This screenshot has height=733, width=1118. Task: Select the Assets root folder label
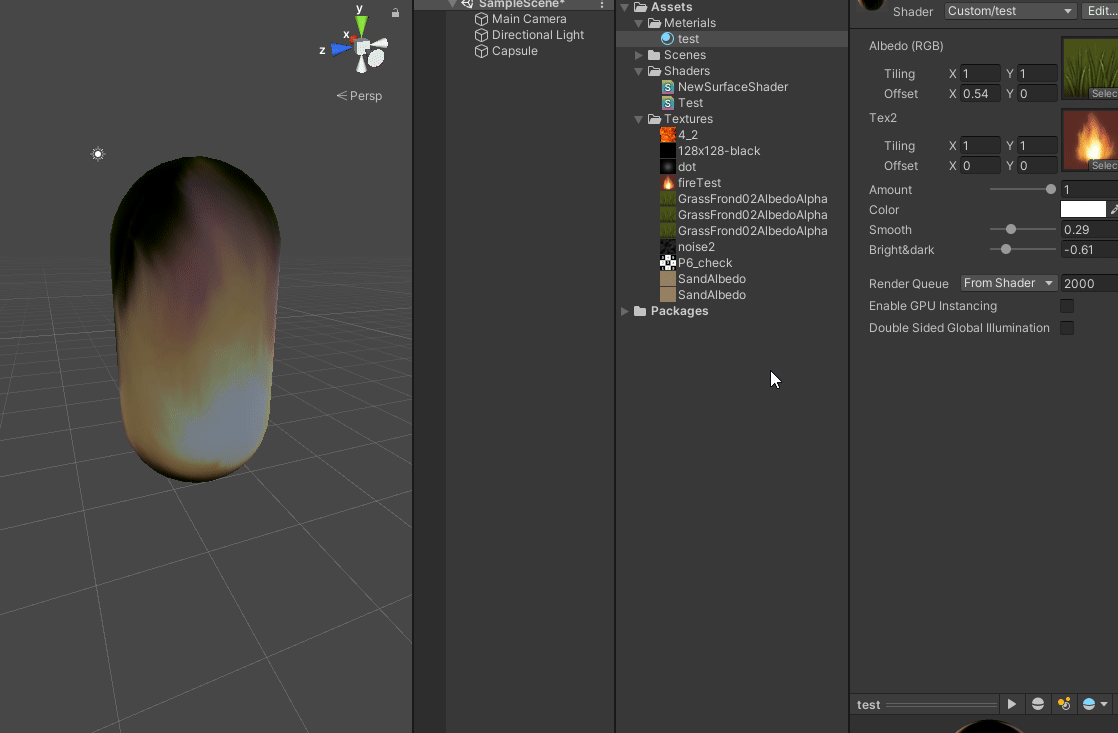(x=672, y=7)
